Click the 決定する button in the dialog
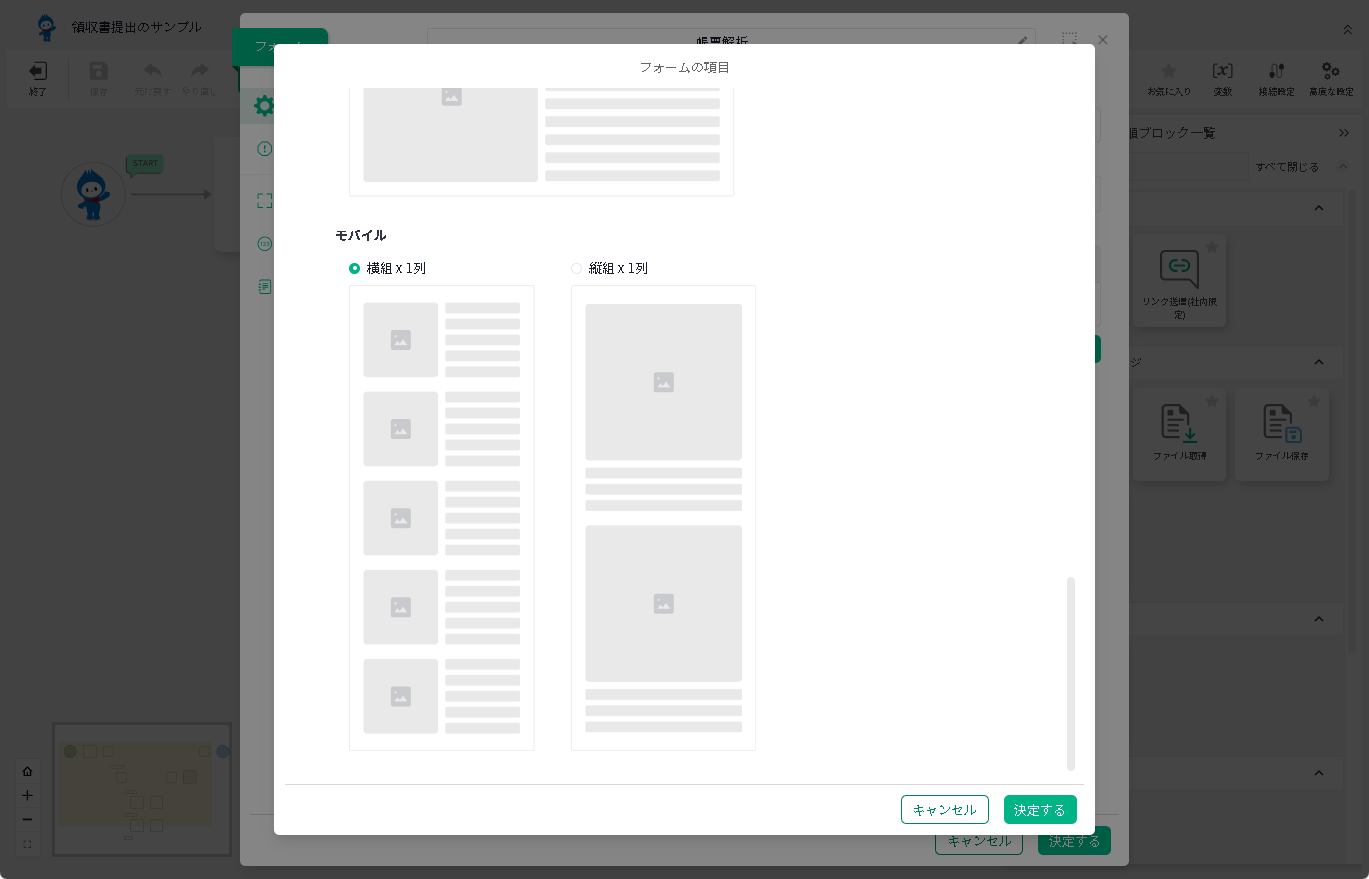 1040,810
